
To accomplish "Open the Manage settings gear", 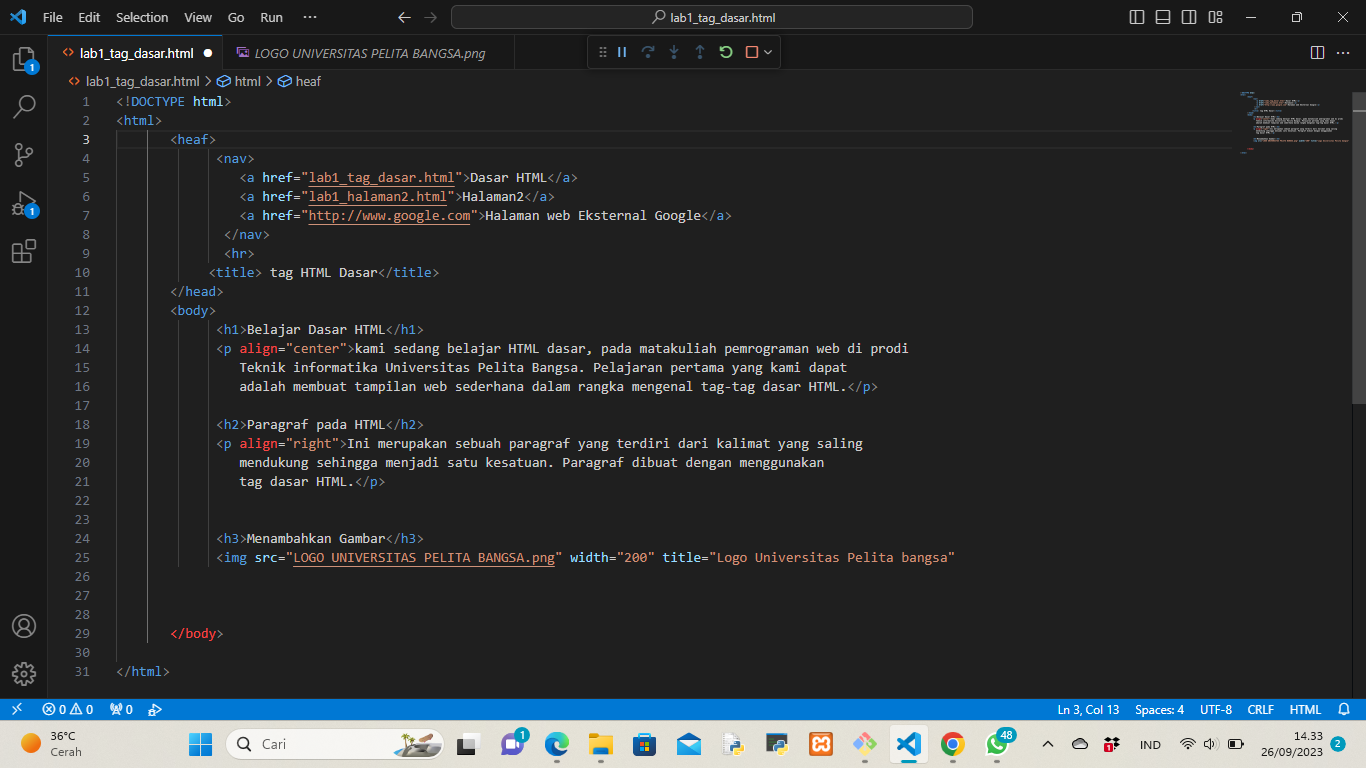I will tap(24, 674).
